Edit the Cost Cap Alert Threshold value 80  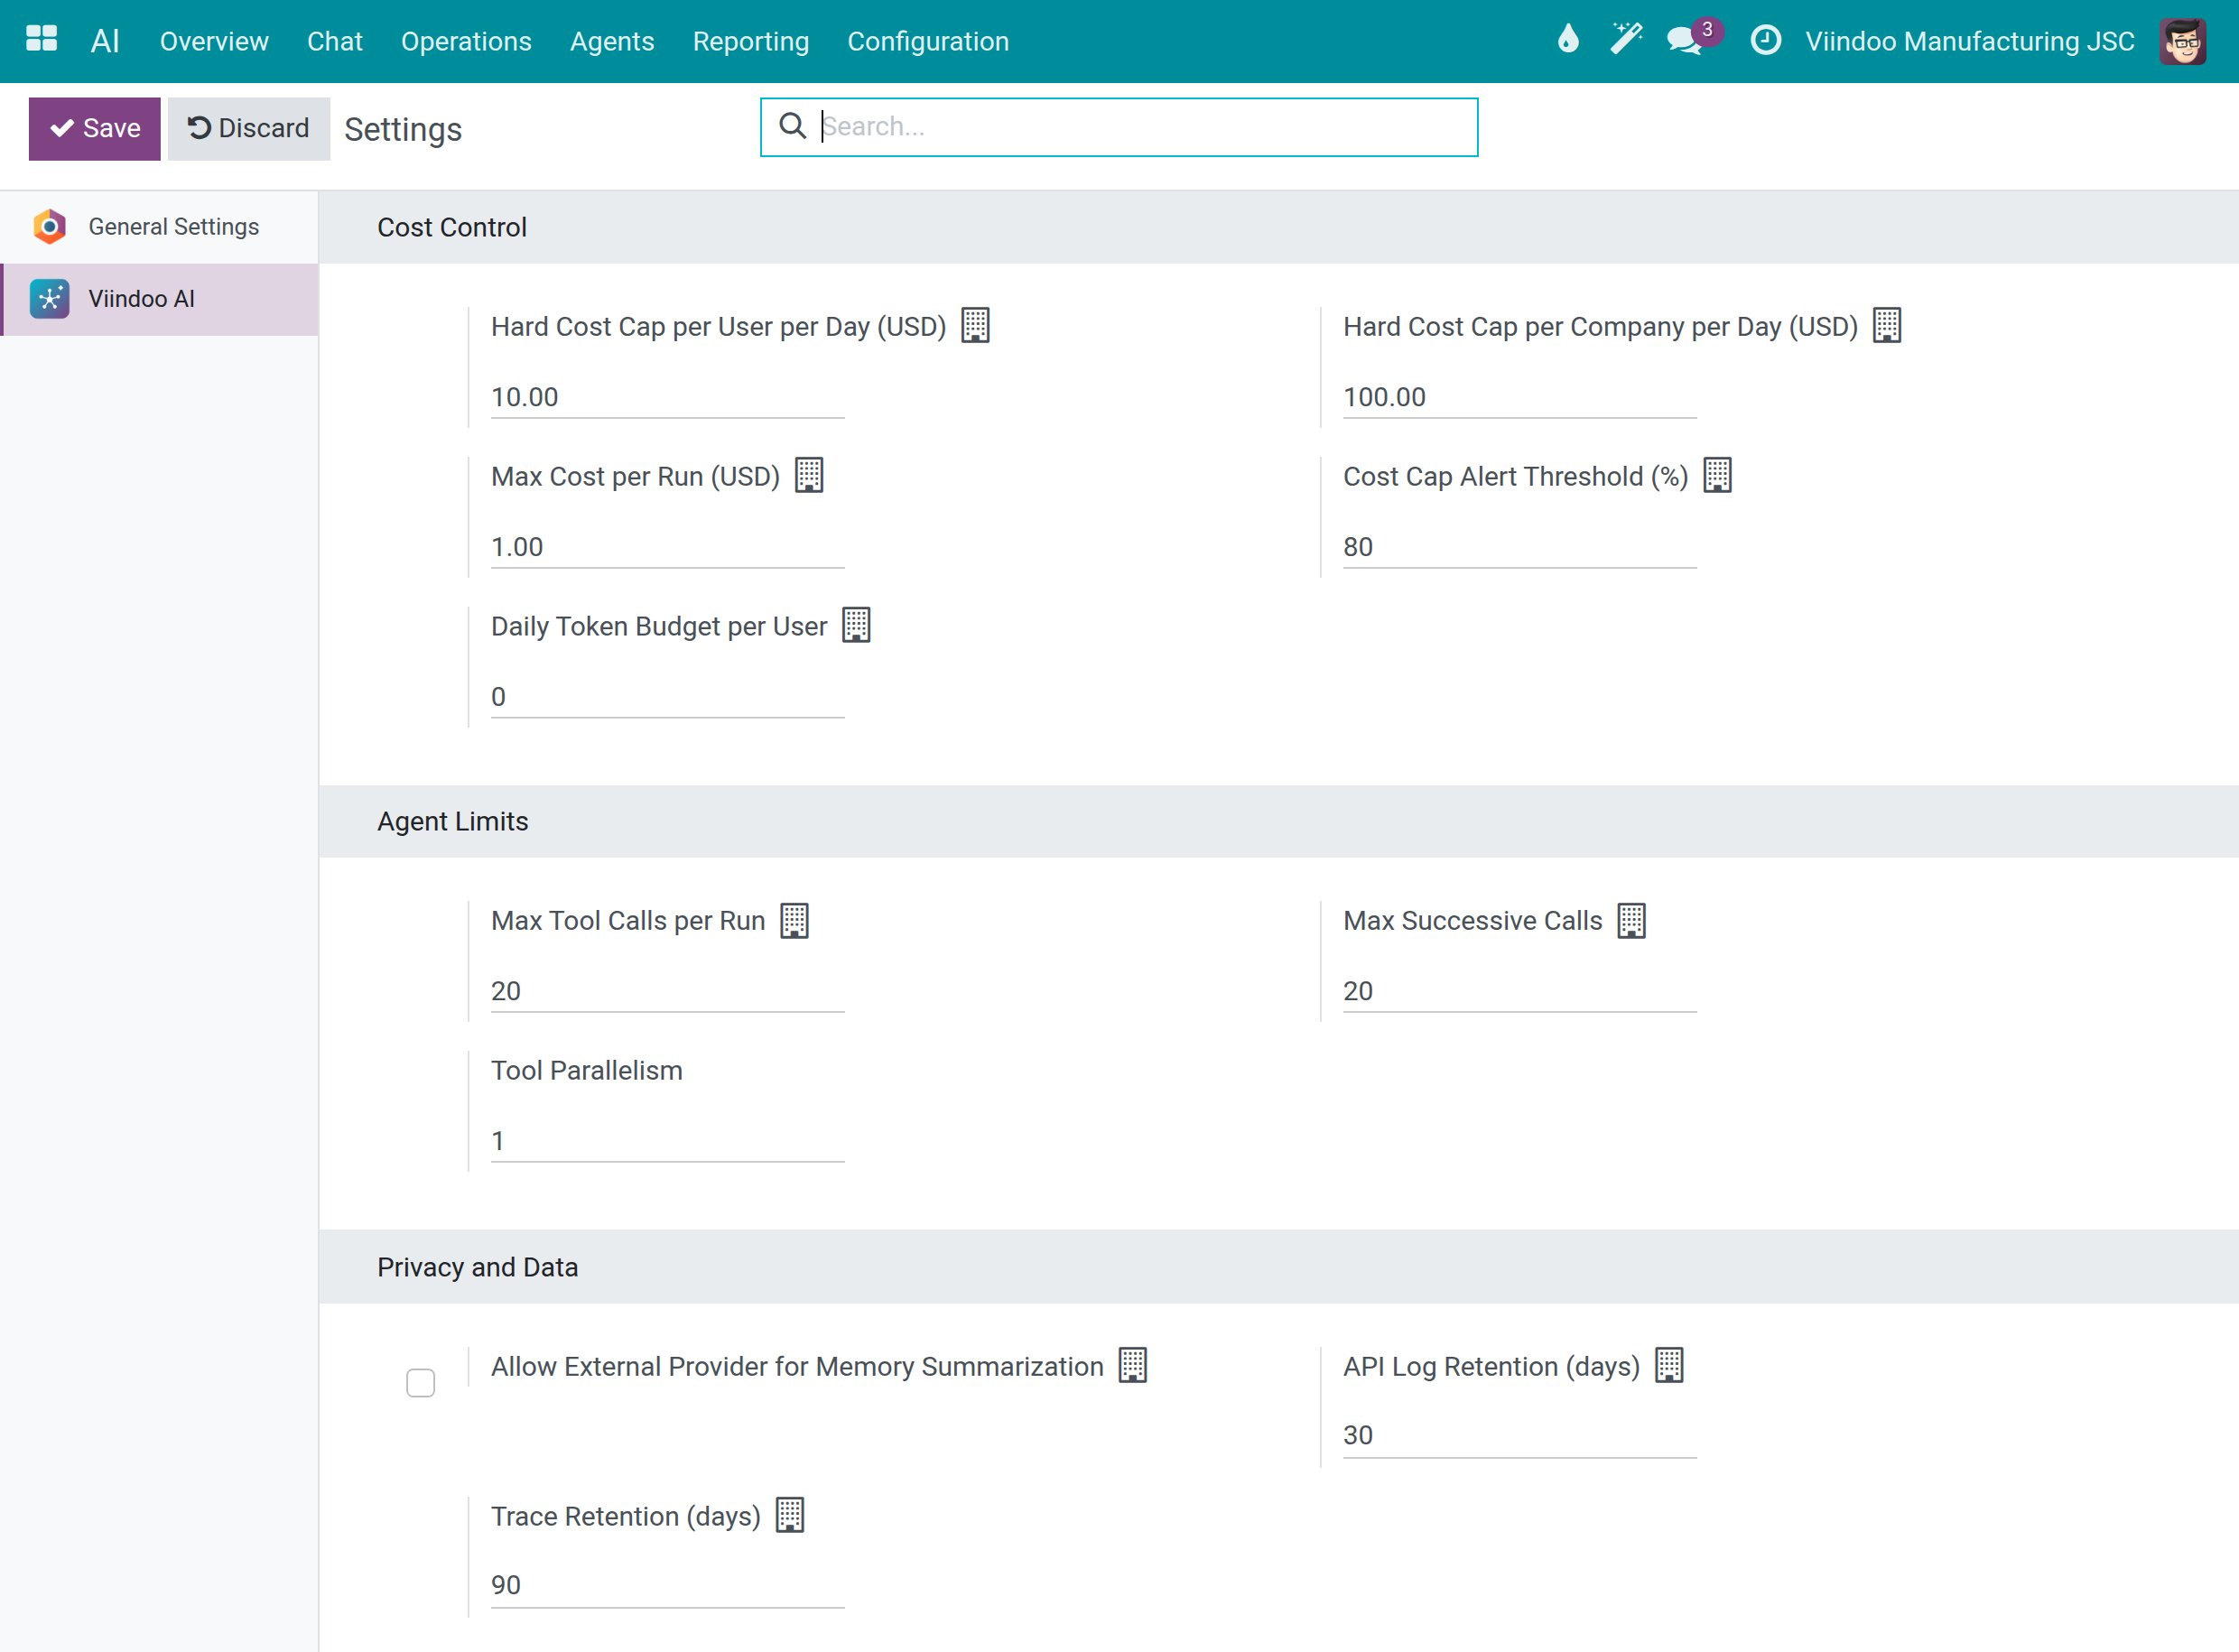tap(1519, 547)
